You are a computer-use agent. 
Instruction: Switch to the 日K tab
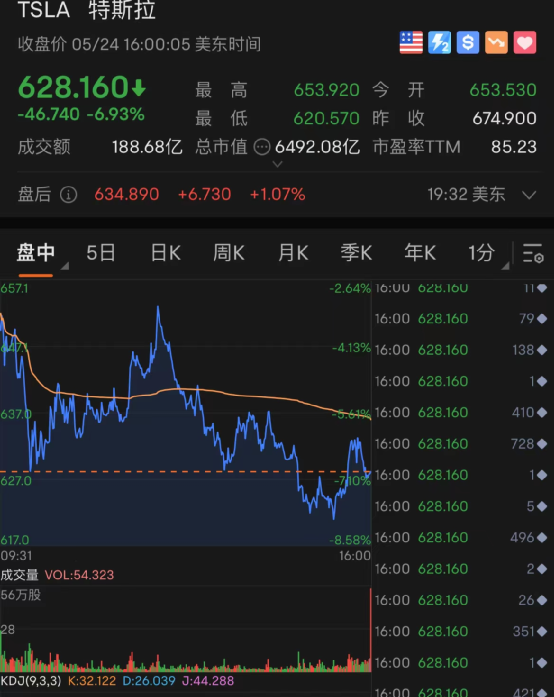165,253
